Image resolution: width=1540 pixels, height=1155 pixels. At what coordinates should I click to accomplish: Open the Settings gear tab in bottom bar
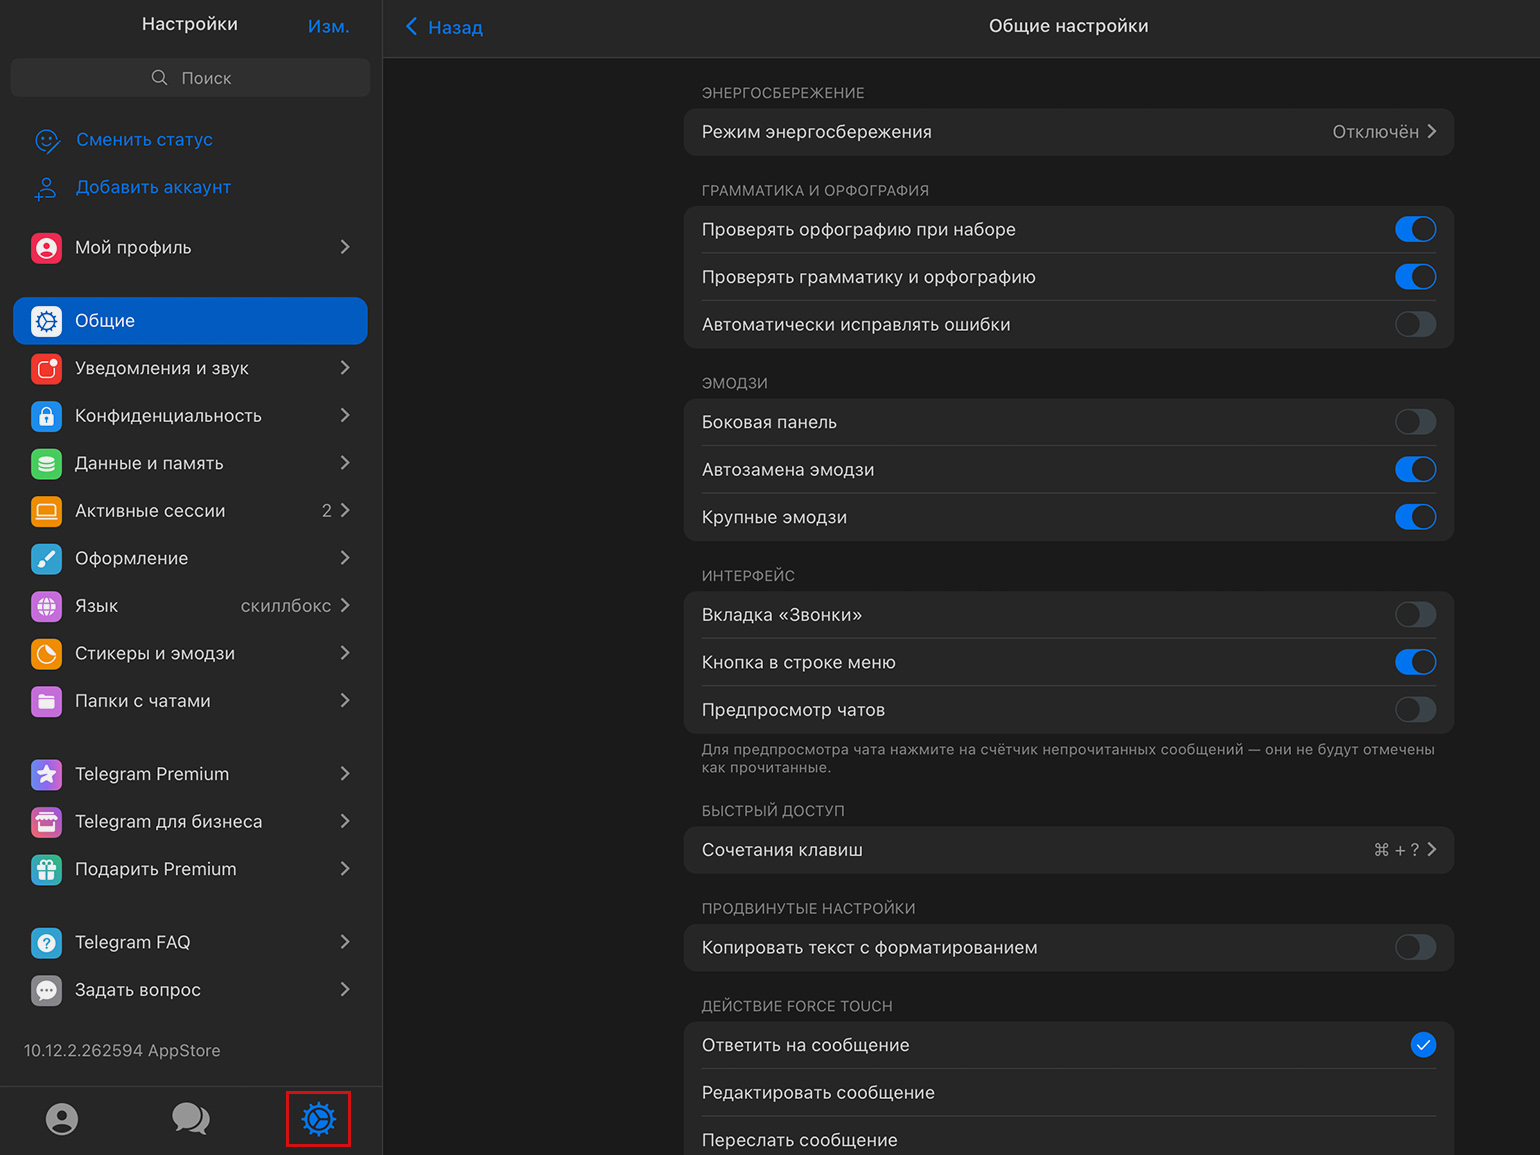[x=318, y=1119]
